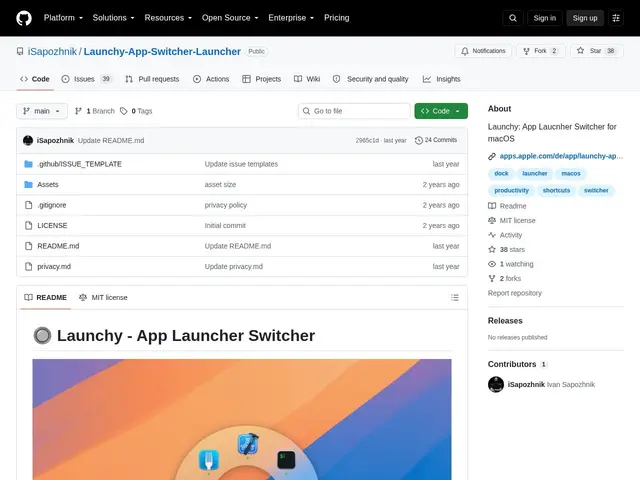Viewport: 640px width, 480px height.
Task: Open the green Code dropdown
Action: tap(441, 111)
